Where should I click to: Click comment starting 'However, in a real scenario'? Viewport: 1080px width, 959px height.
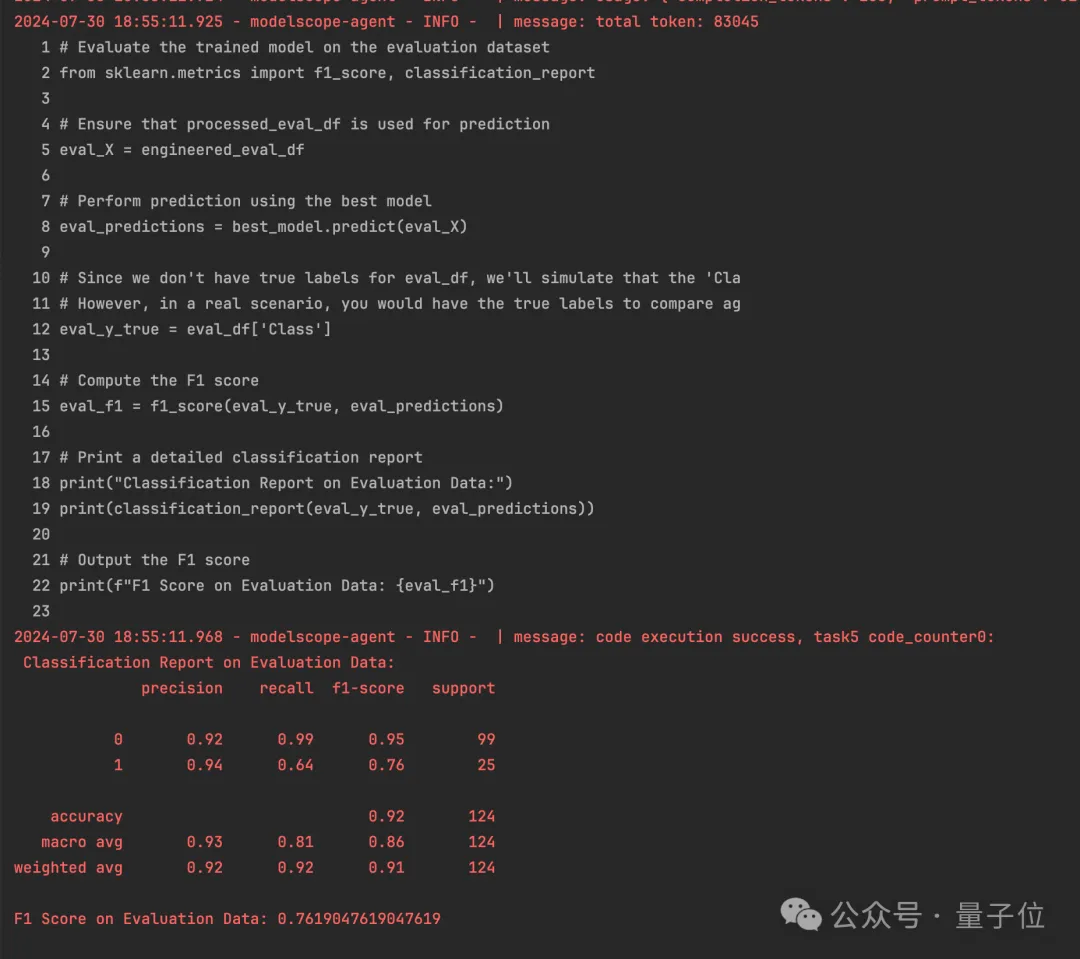coord(399,304)
